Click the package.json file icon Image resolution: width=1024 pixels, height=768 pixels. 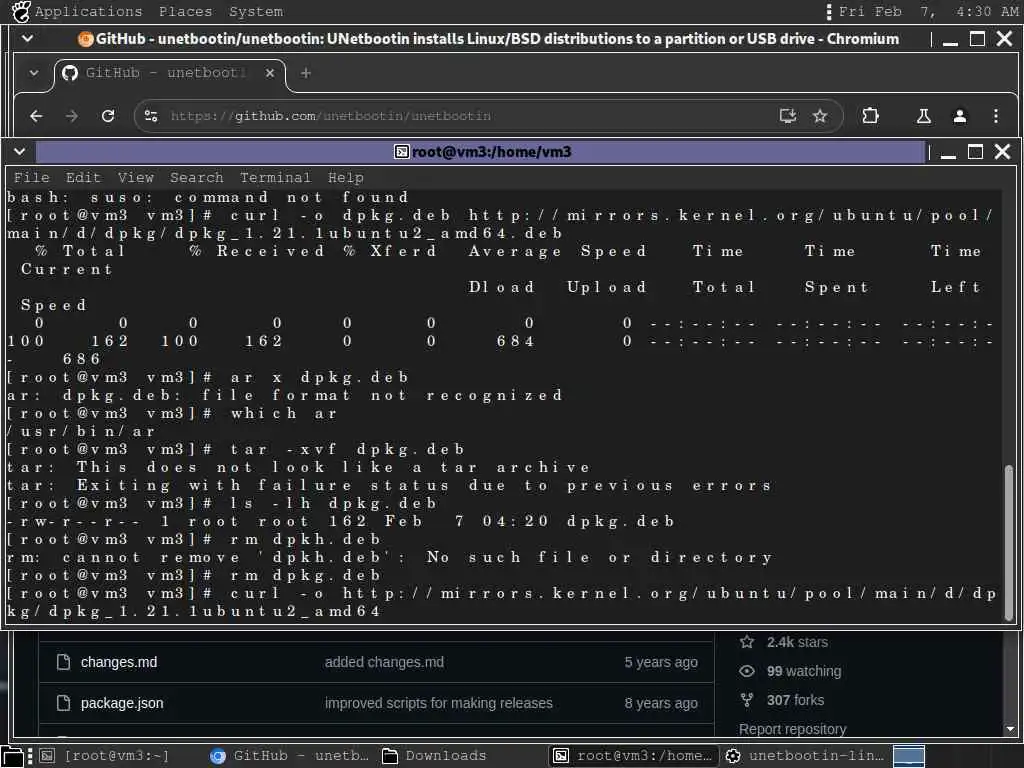[x=63, y=703]
